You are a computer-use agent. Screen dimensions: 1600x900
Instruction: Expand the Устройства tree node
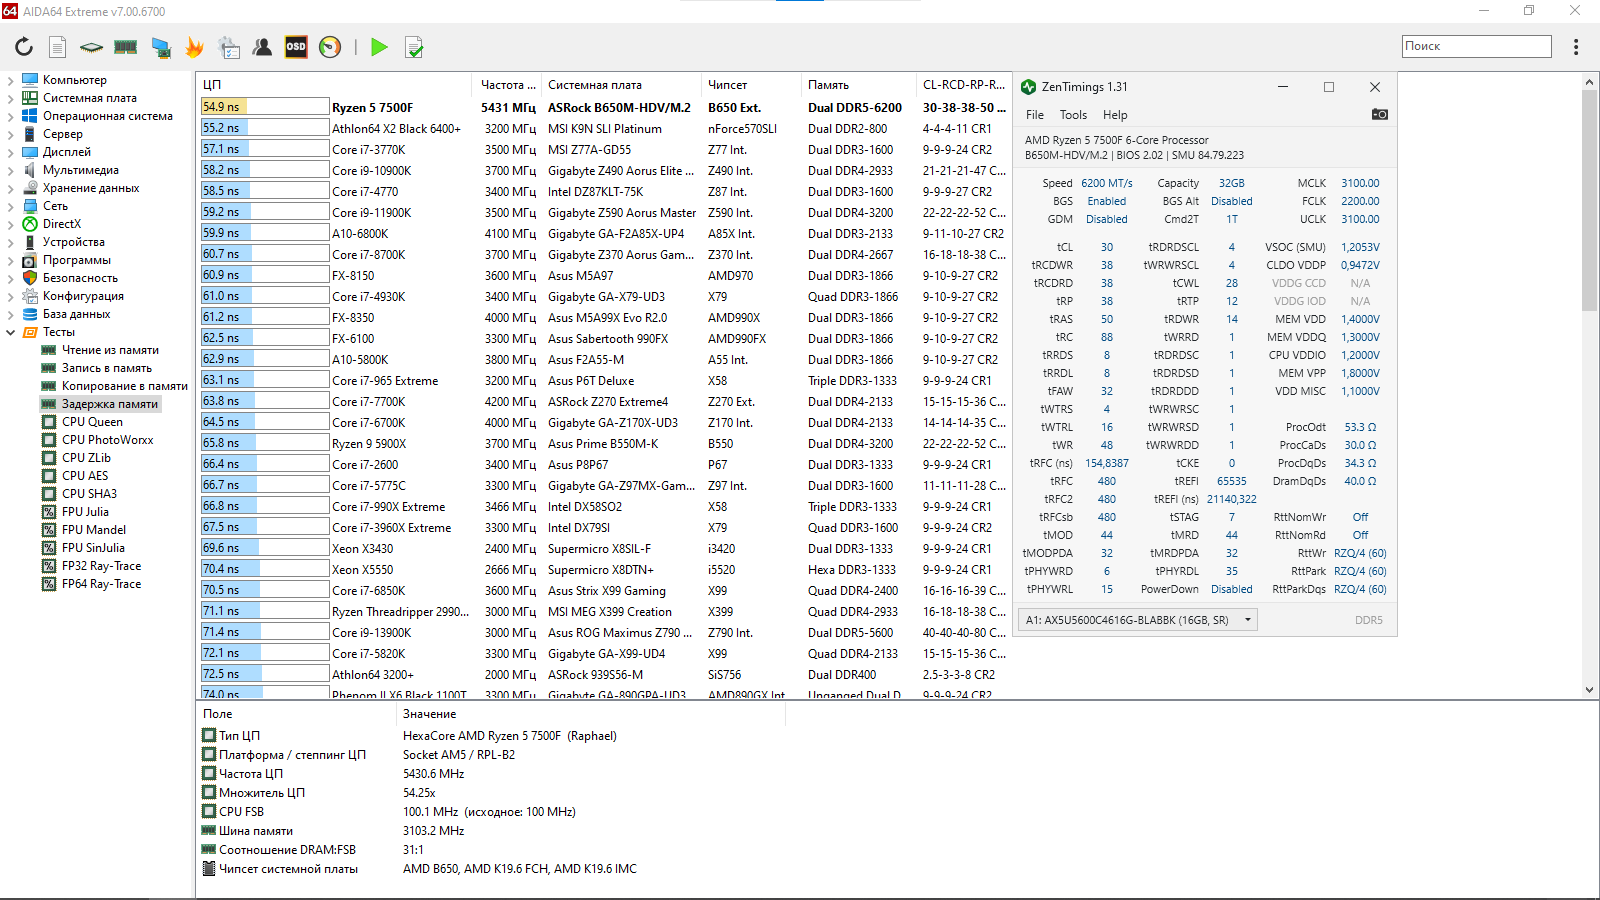tap(10, 242)
